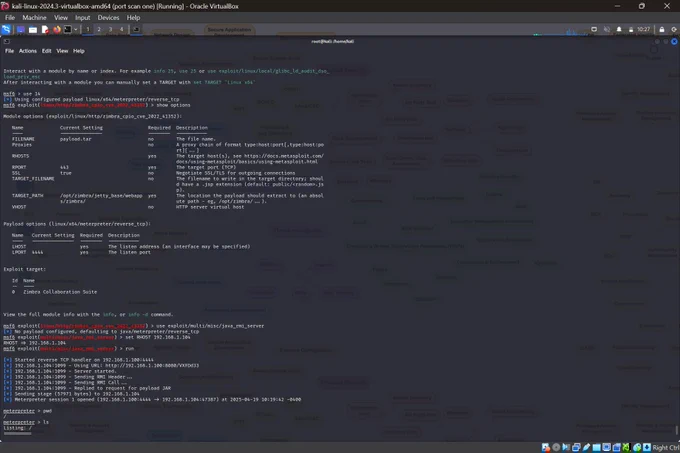Viewport: 680px width, 453px height.
Task: Close the terminal with the blue X button
Action: click(x=674, y=42)
